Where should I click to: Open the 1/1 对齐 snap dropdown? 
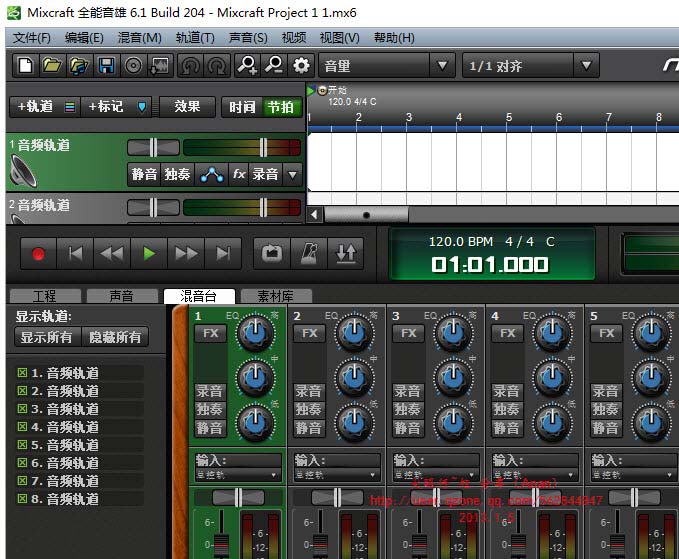point(586,66)
